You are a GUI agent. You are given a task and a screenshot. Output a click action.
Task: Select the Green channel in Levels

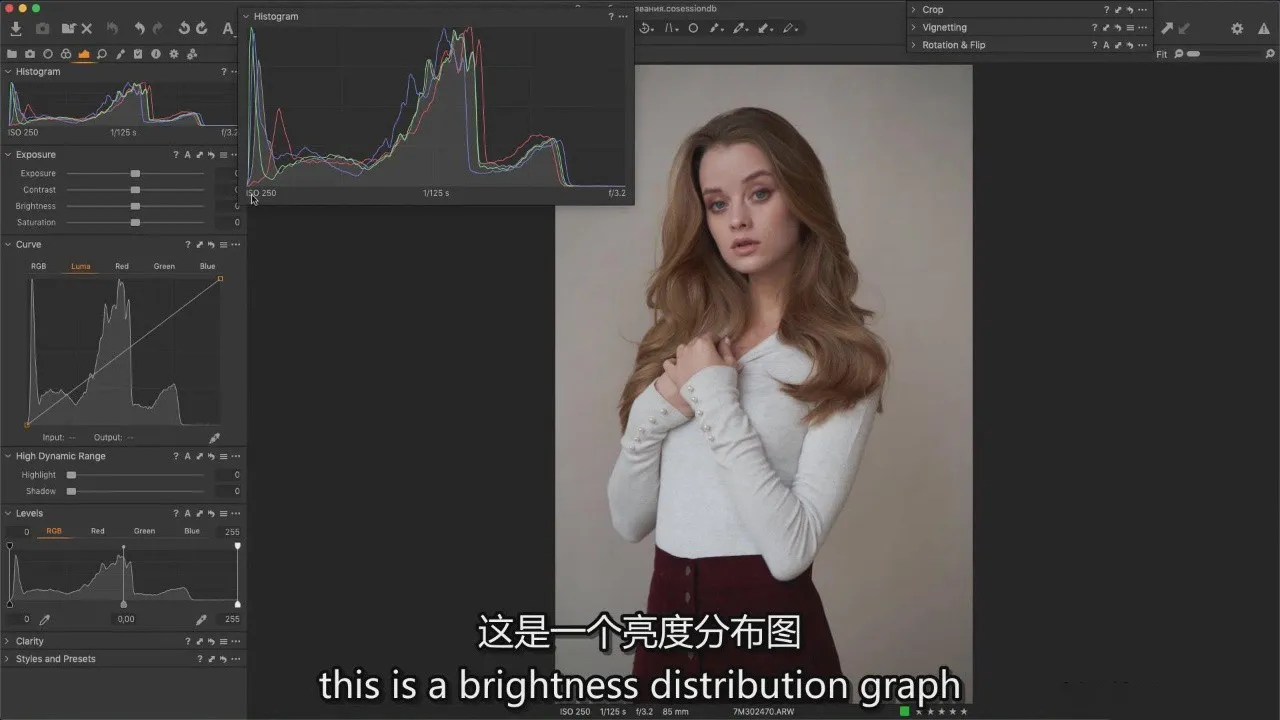click(144, 531)
